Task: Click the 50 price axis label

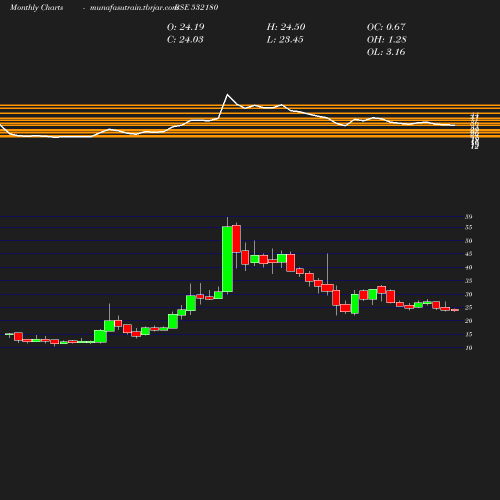Action: coord(469,241)
